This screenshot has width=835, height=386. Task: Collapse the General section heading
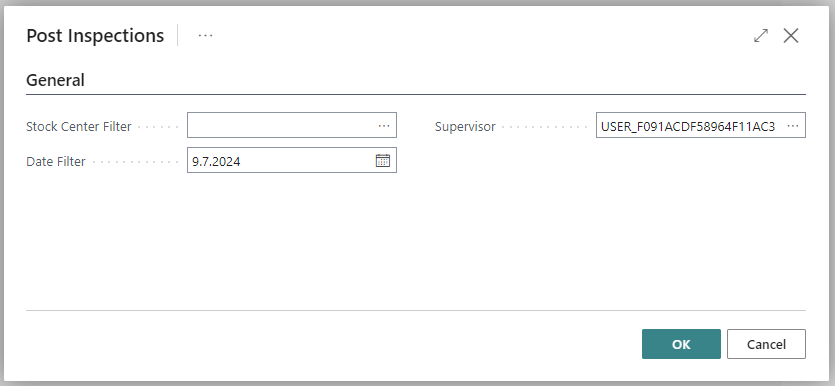(x=55, y=80)
